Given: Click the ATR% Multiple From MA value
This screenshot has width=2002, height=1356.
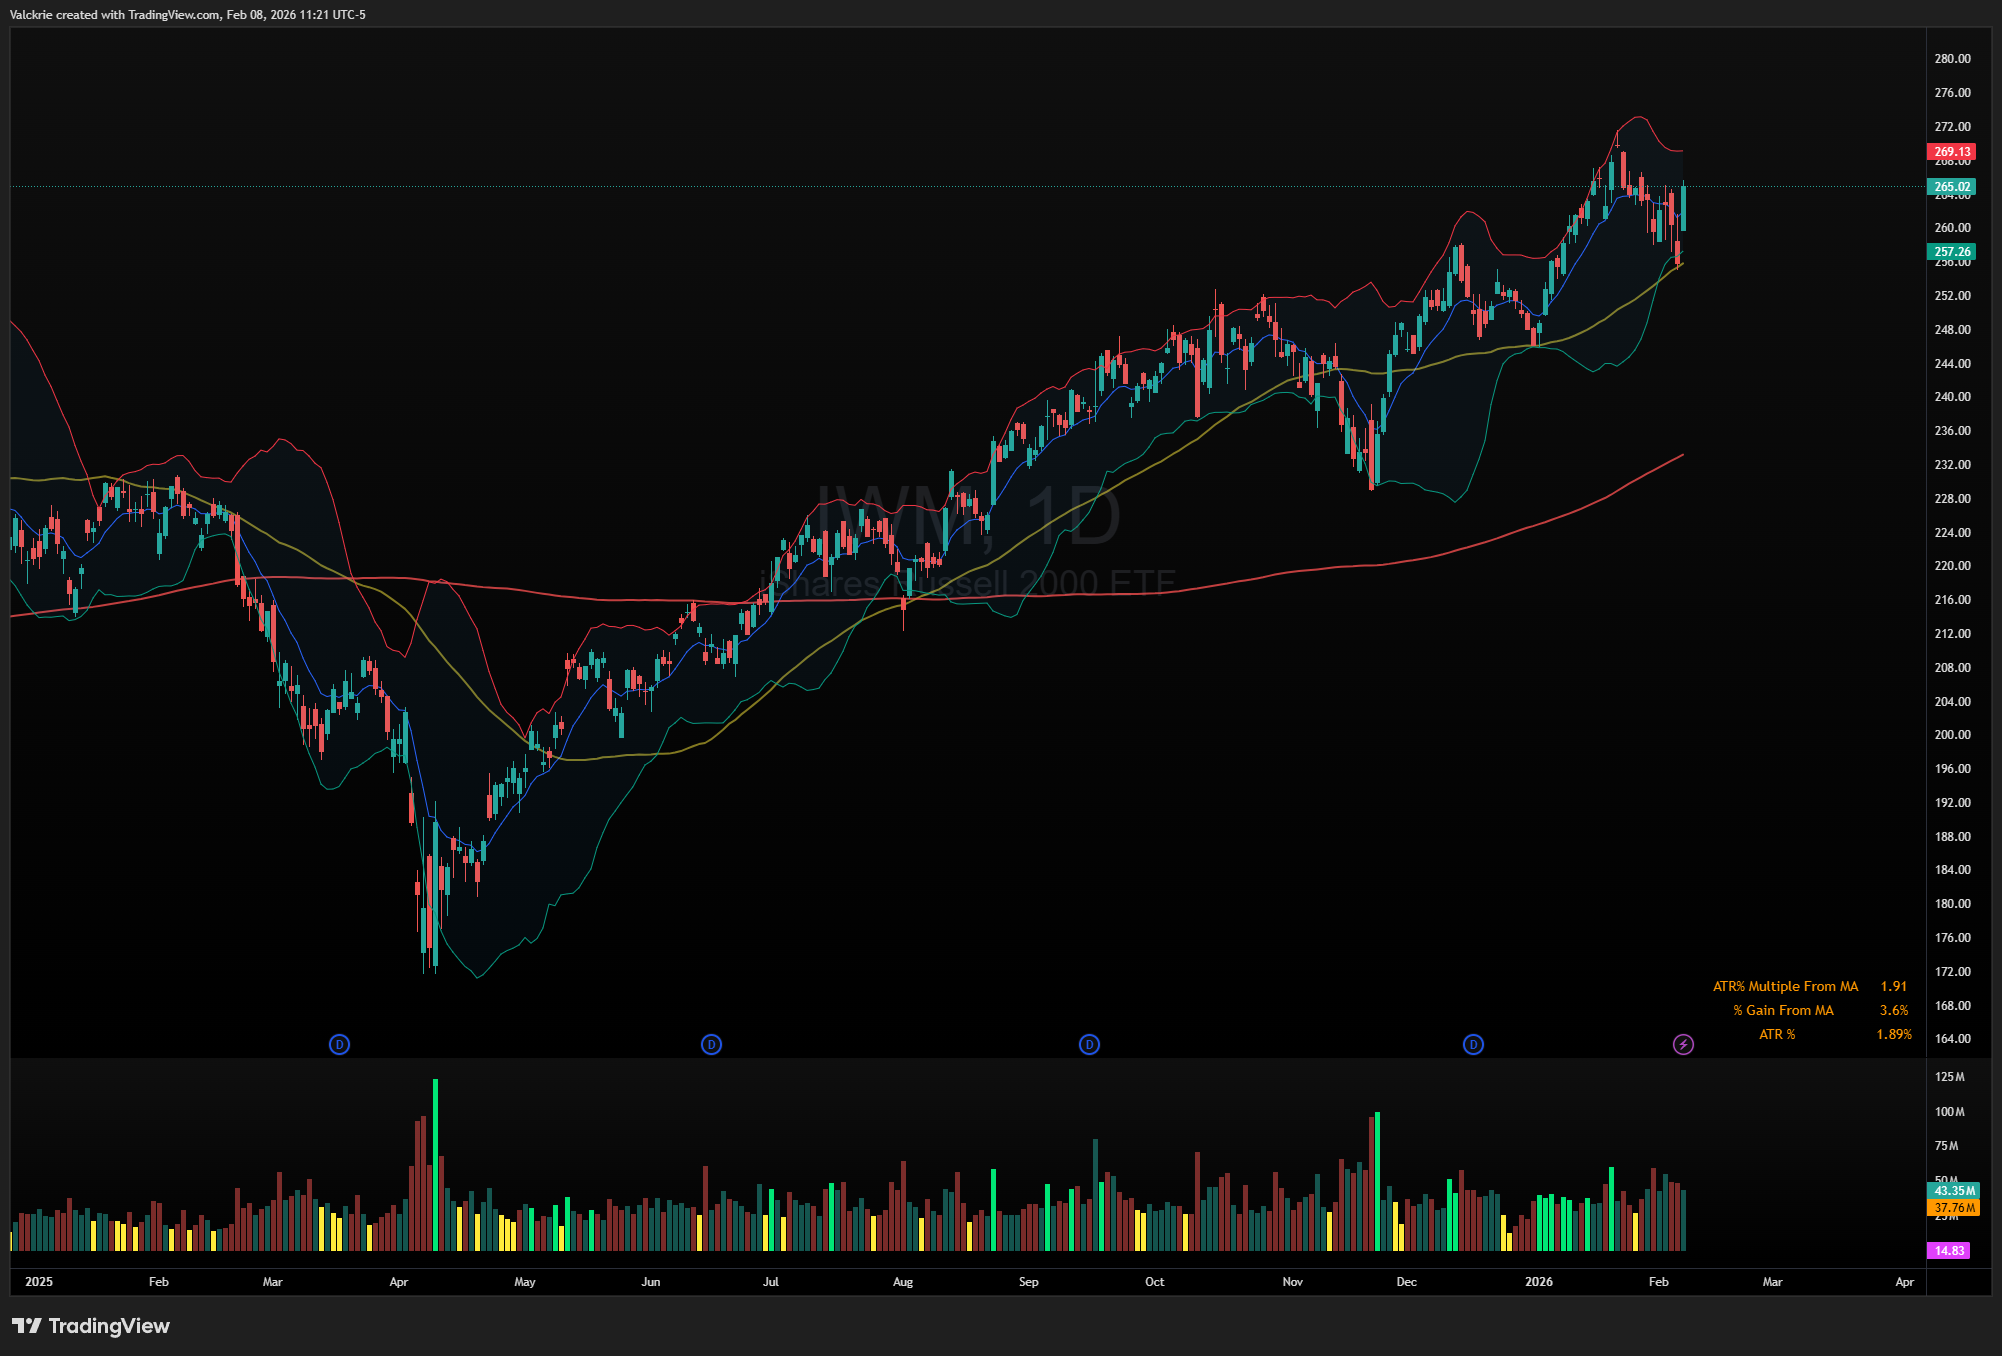Looking at the screenshot, I should click(1893, 987).
